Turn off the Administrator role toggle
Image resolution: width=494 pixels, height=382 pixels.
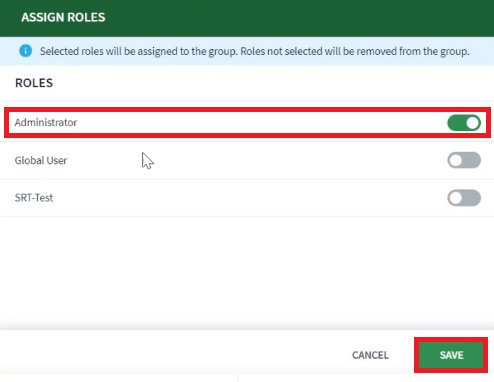point(464,123)
